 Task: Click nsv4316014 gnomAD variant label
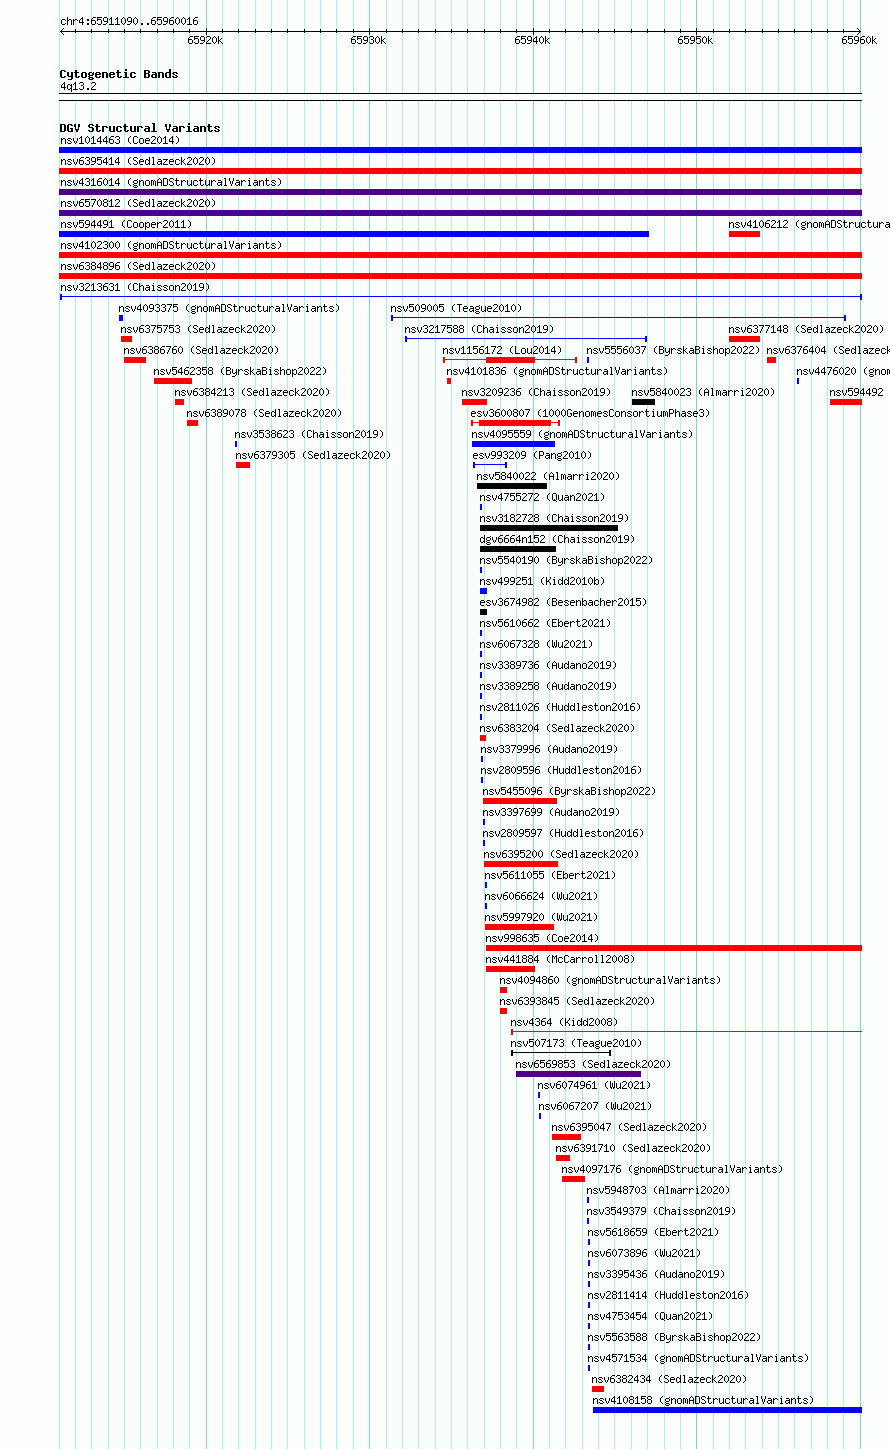(171, 182)
